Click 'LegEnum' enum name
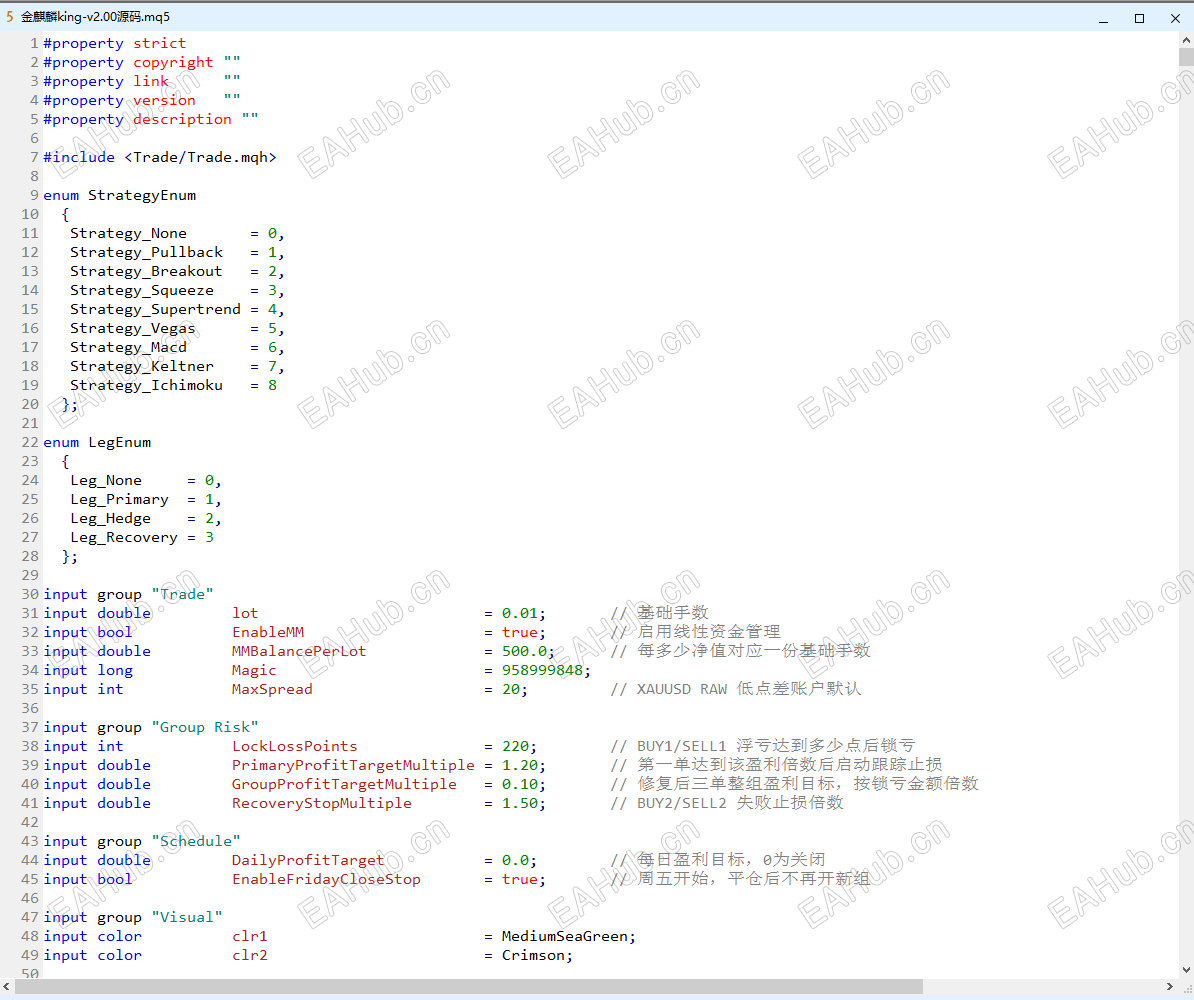Viewport: 1194px width, 1000px height. (120, 442)
